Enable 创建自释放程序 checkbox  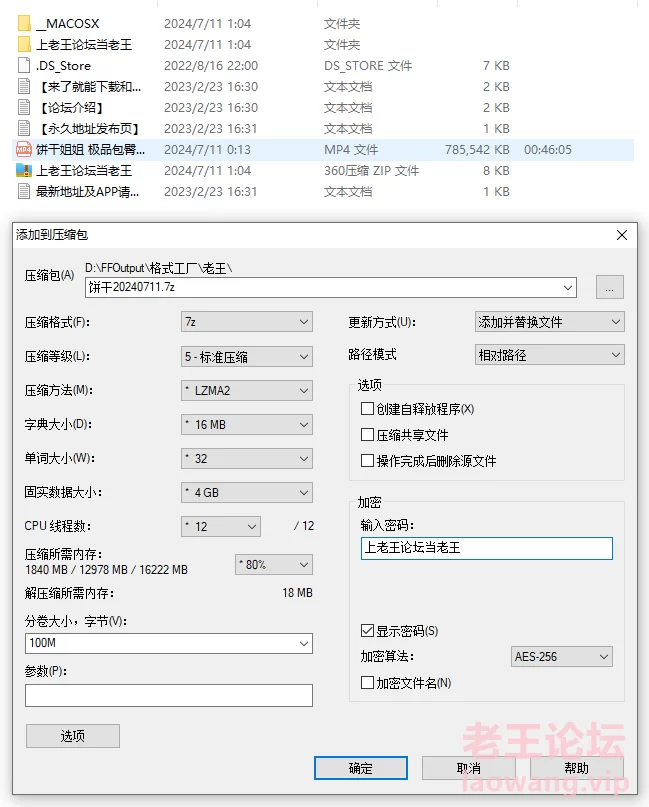[367, 409]
